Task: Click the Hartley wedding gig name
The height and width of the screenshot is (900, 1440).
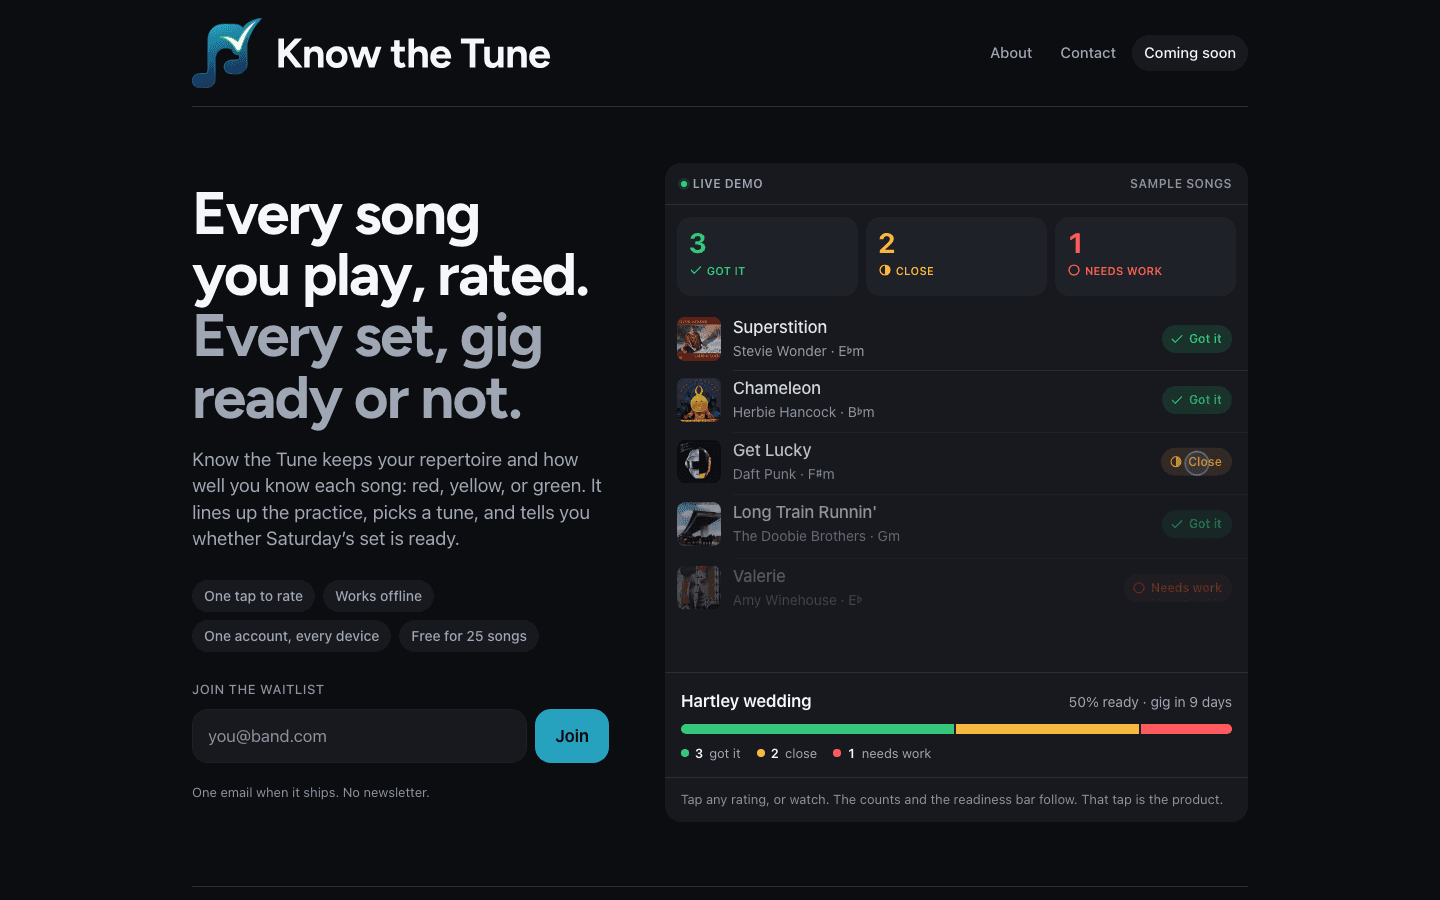Action: (x=746, y=701)
